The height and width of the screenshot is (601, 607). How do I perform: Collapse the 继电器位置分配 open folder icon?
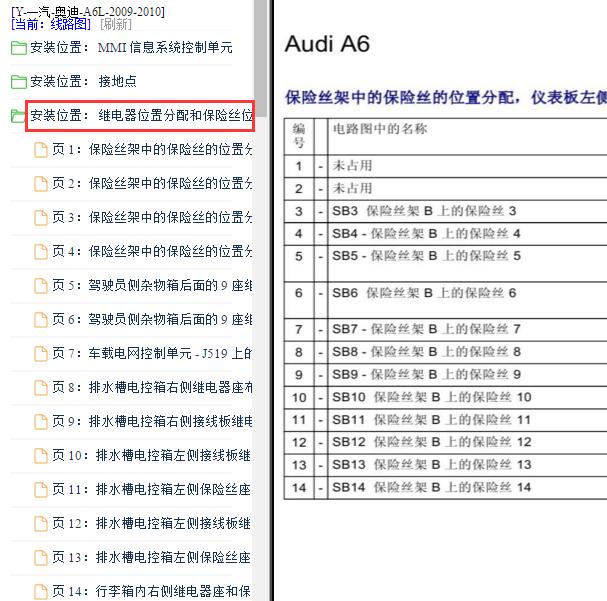(x=18, y=116)
